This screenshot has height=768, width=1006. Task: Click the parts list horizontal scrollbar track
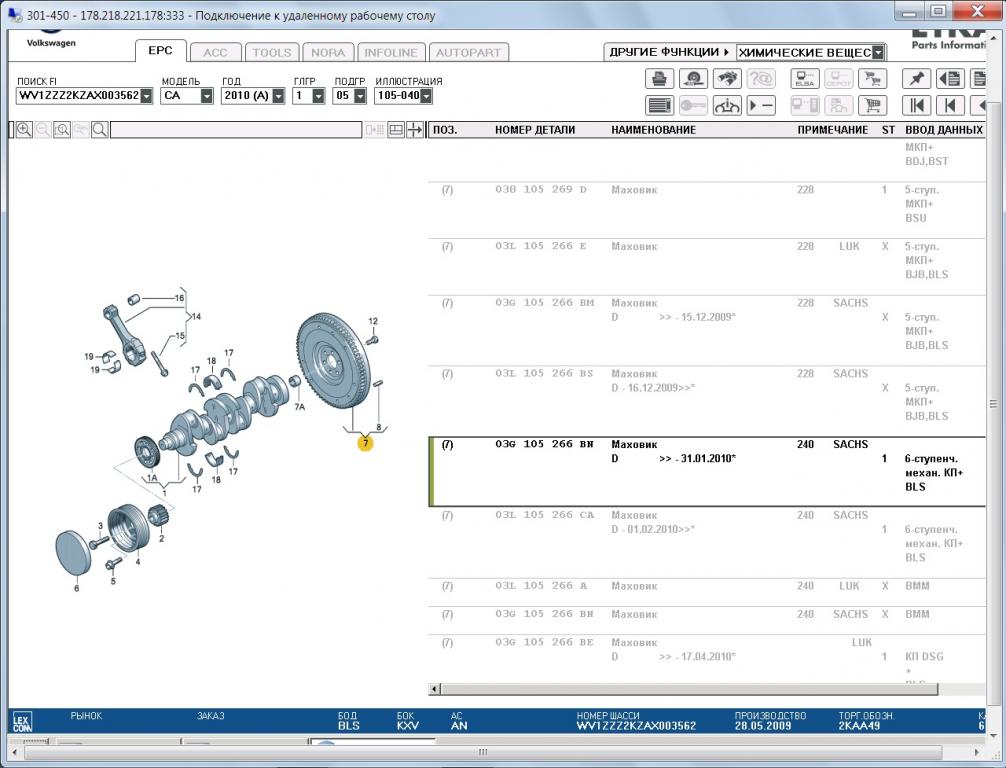pyautogui.click(x=689, y=689)
